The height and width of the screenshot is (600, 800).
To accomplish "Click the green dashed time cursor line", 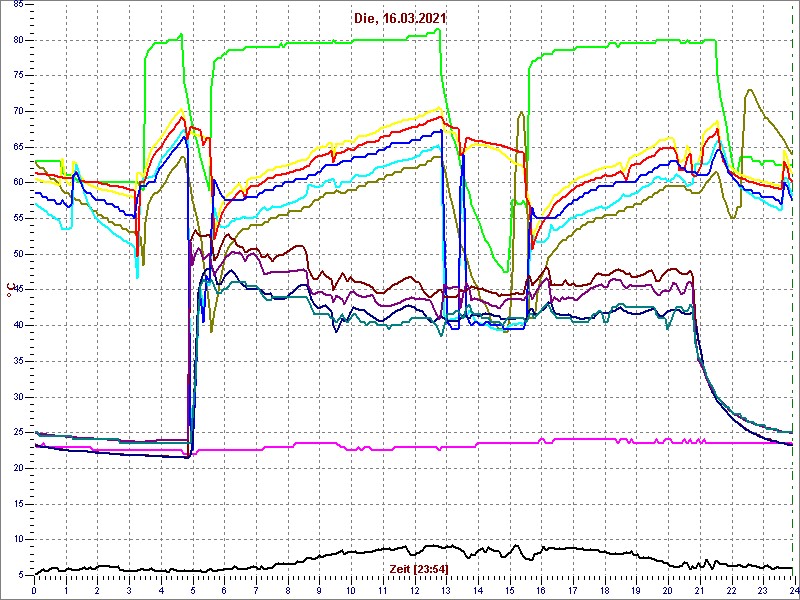I will (792, 288).
